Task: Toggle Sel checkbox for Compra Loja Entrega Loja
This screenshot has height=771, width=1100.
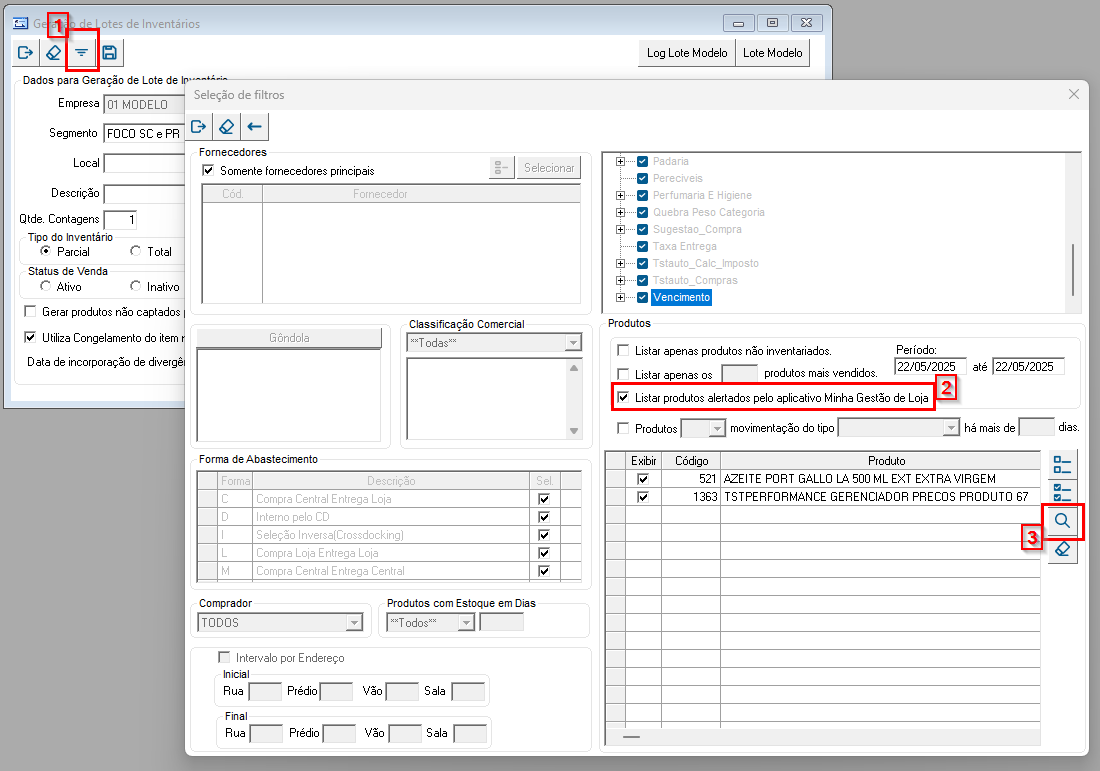Action: tap(544, 554)
